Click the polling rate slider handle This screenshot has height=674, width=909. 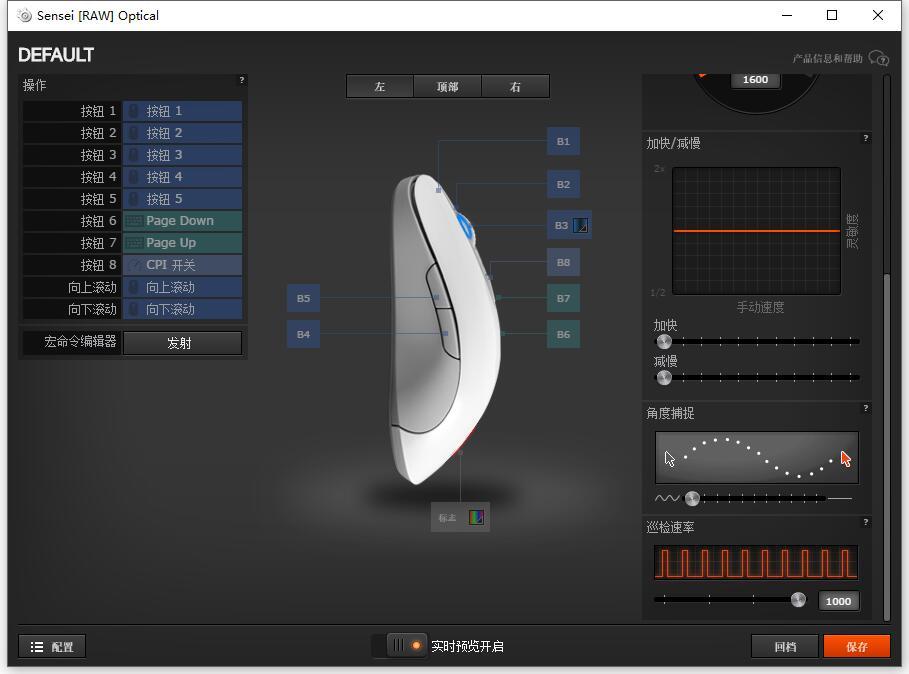tap(798, 600)
